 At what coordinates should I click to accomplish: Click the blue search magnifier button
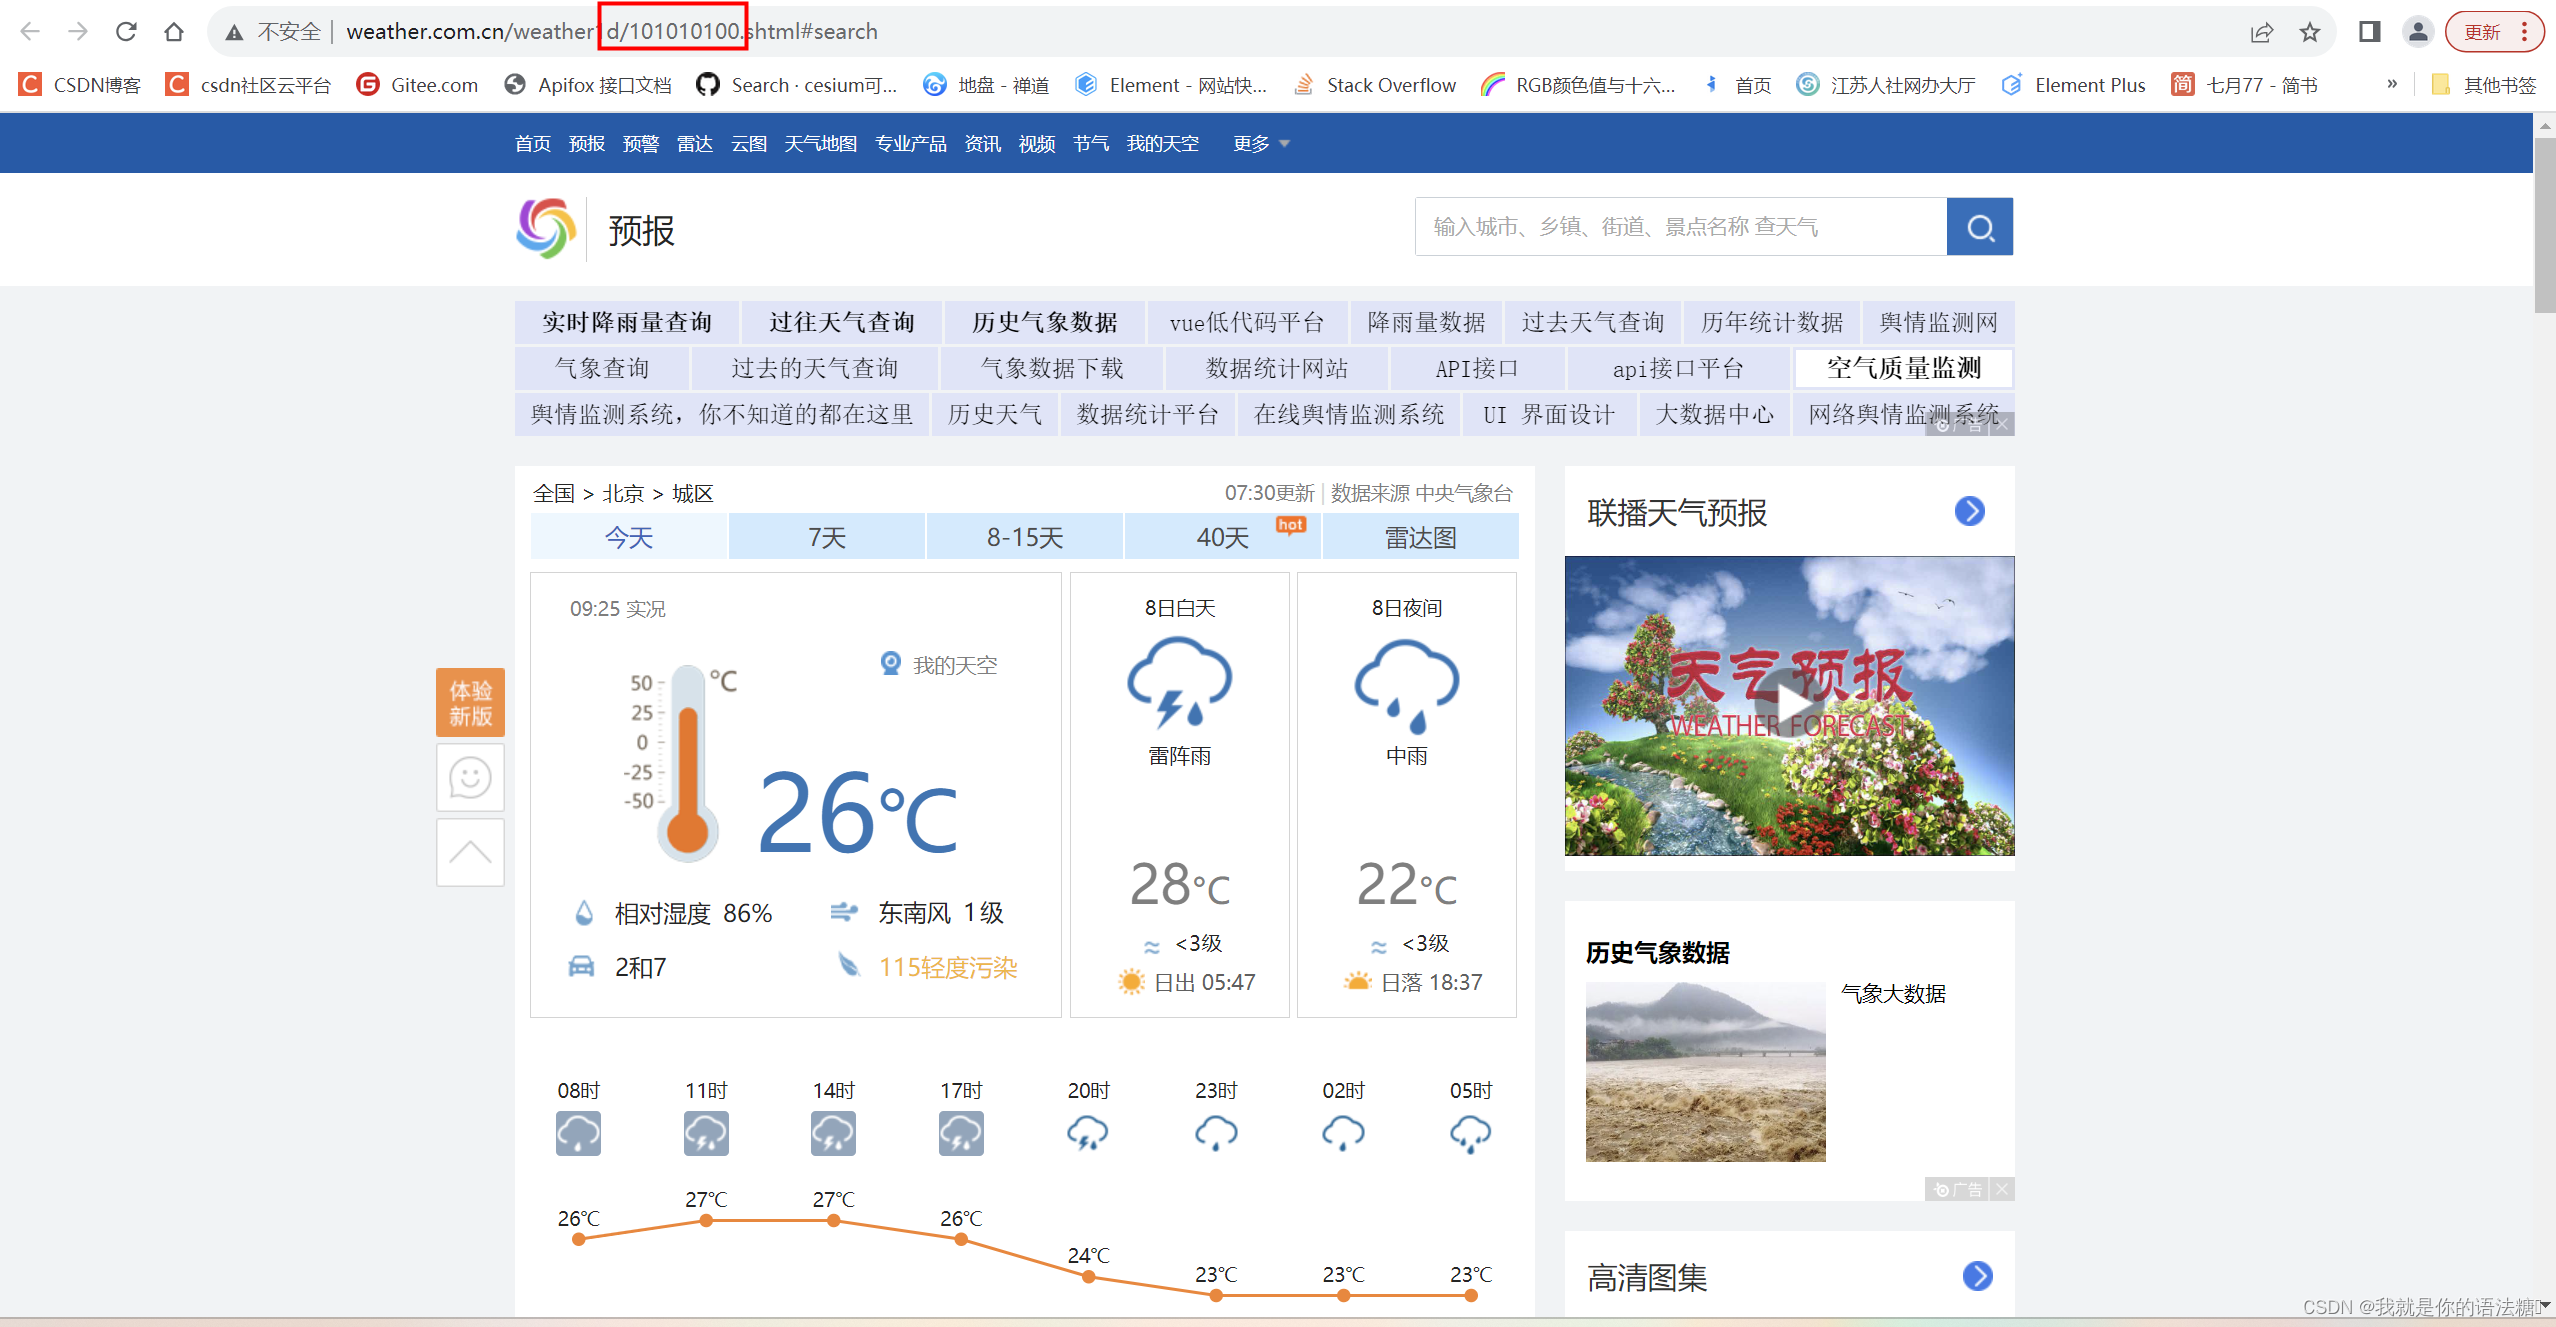click(x=1979, y=226)
